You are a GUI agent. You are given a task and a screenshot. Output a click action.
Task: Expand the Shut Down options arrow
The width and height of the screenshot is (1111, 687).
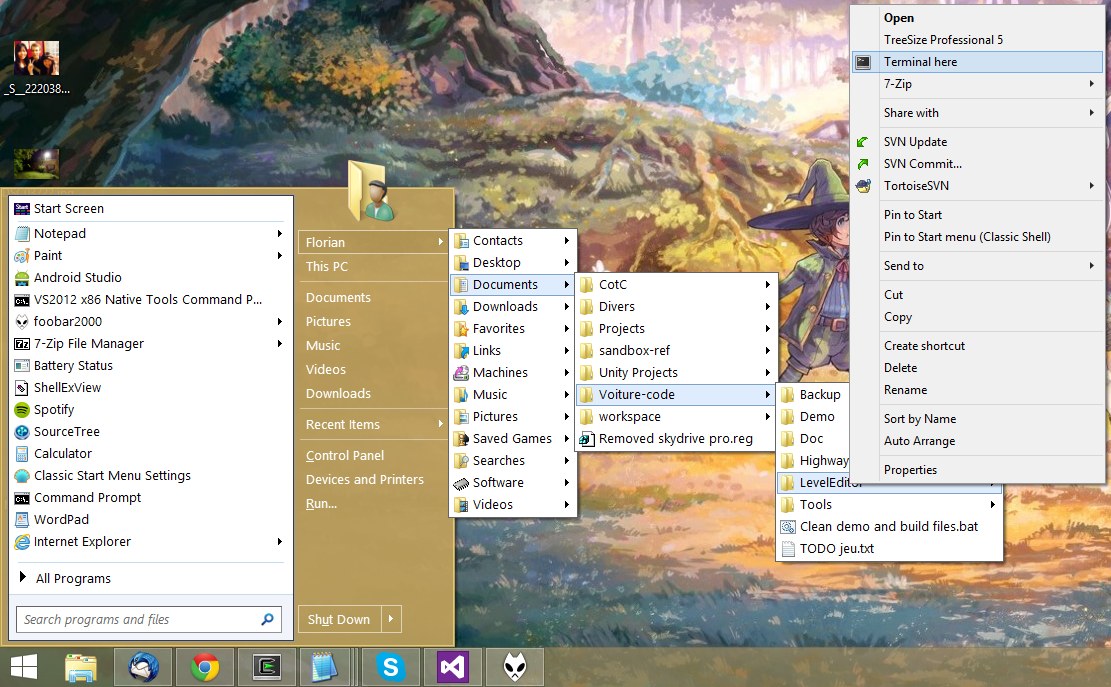pyautogui.click(x=391, y=620)
